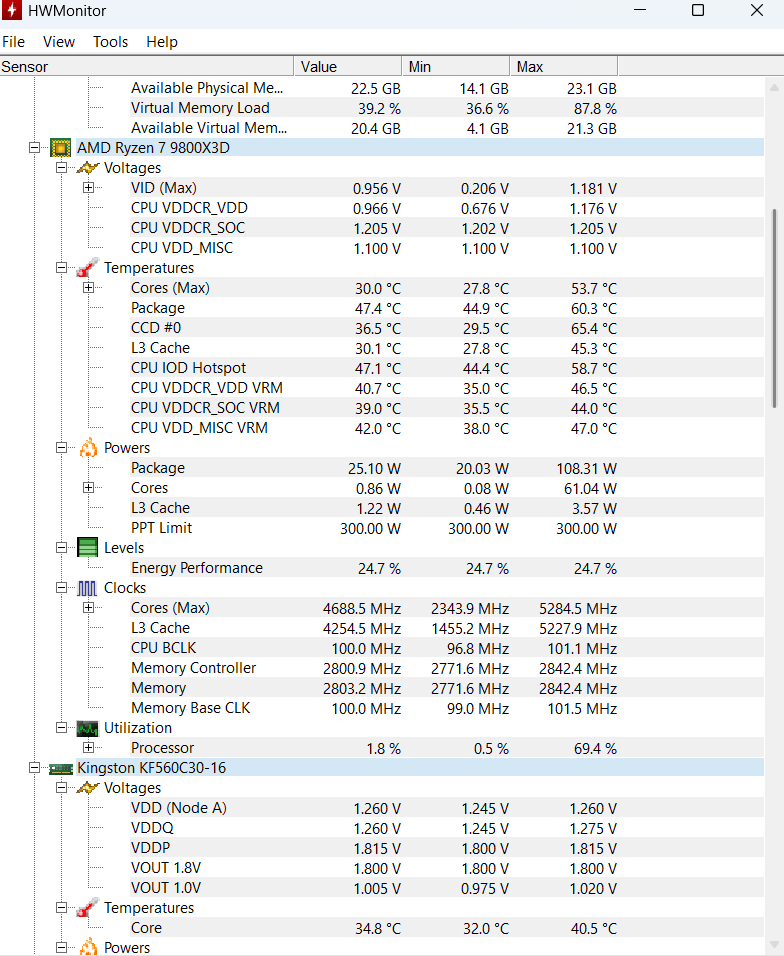Screen dimensions: 784x956
Task: Click the Kingston Temperatures thermometer icon
Action: point(87,908)
